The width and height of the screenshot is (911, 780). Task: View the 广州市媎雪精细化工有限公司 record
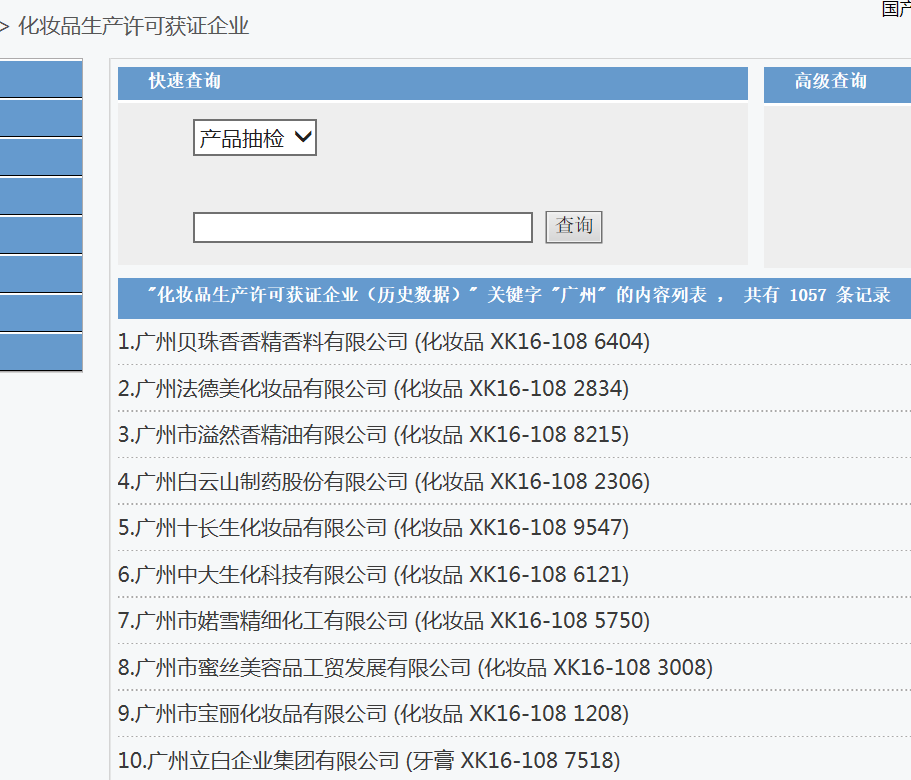[x=383, y=621]
